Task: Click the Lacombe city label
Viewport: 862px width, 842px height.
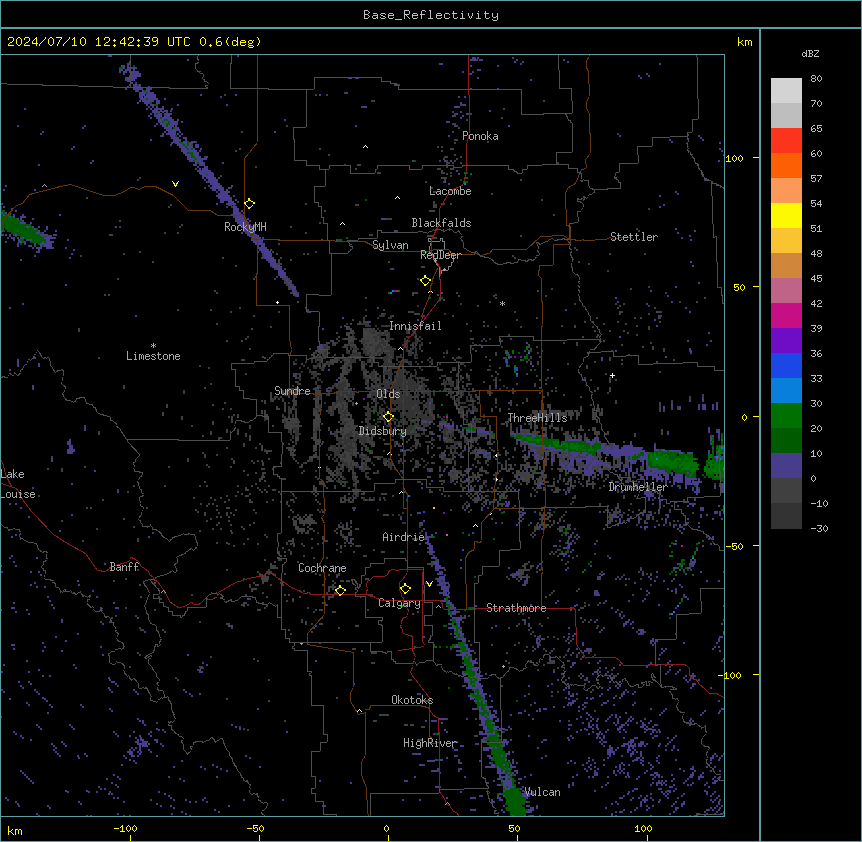Action: tap(450, 191)
